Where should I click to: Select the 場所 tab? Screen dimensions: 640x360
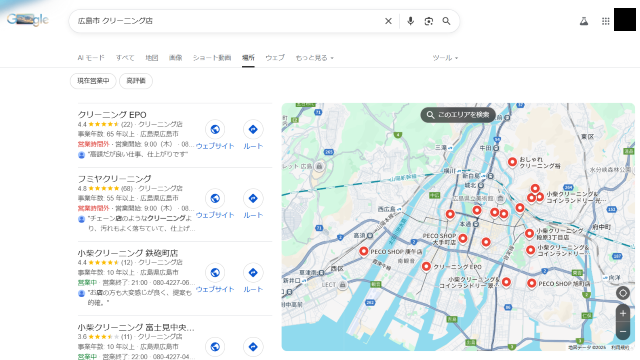click(248, 58)
